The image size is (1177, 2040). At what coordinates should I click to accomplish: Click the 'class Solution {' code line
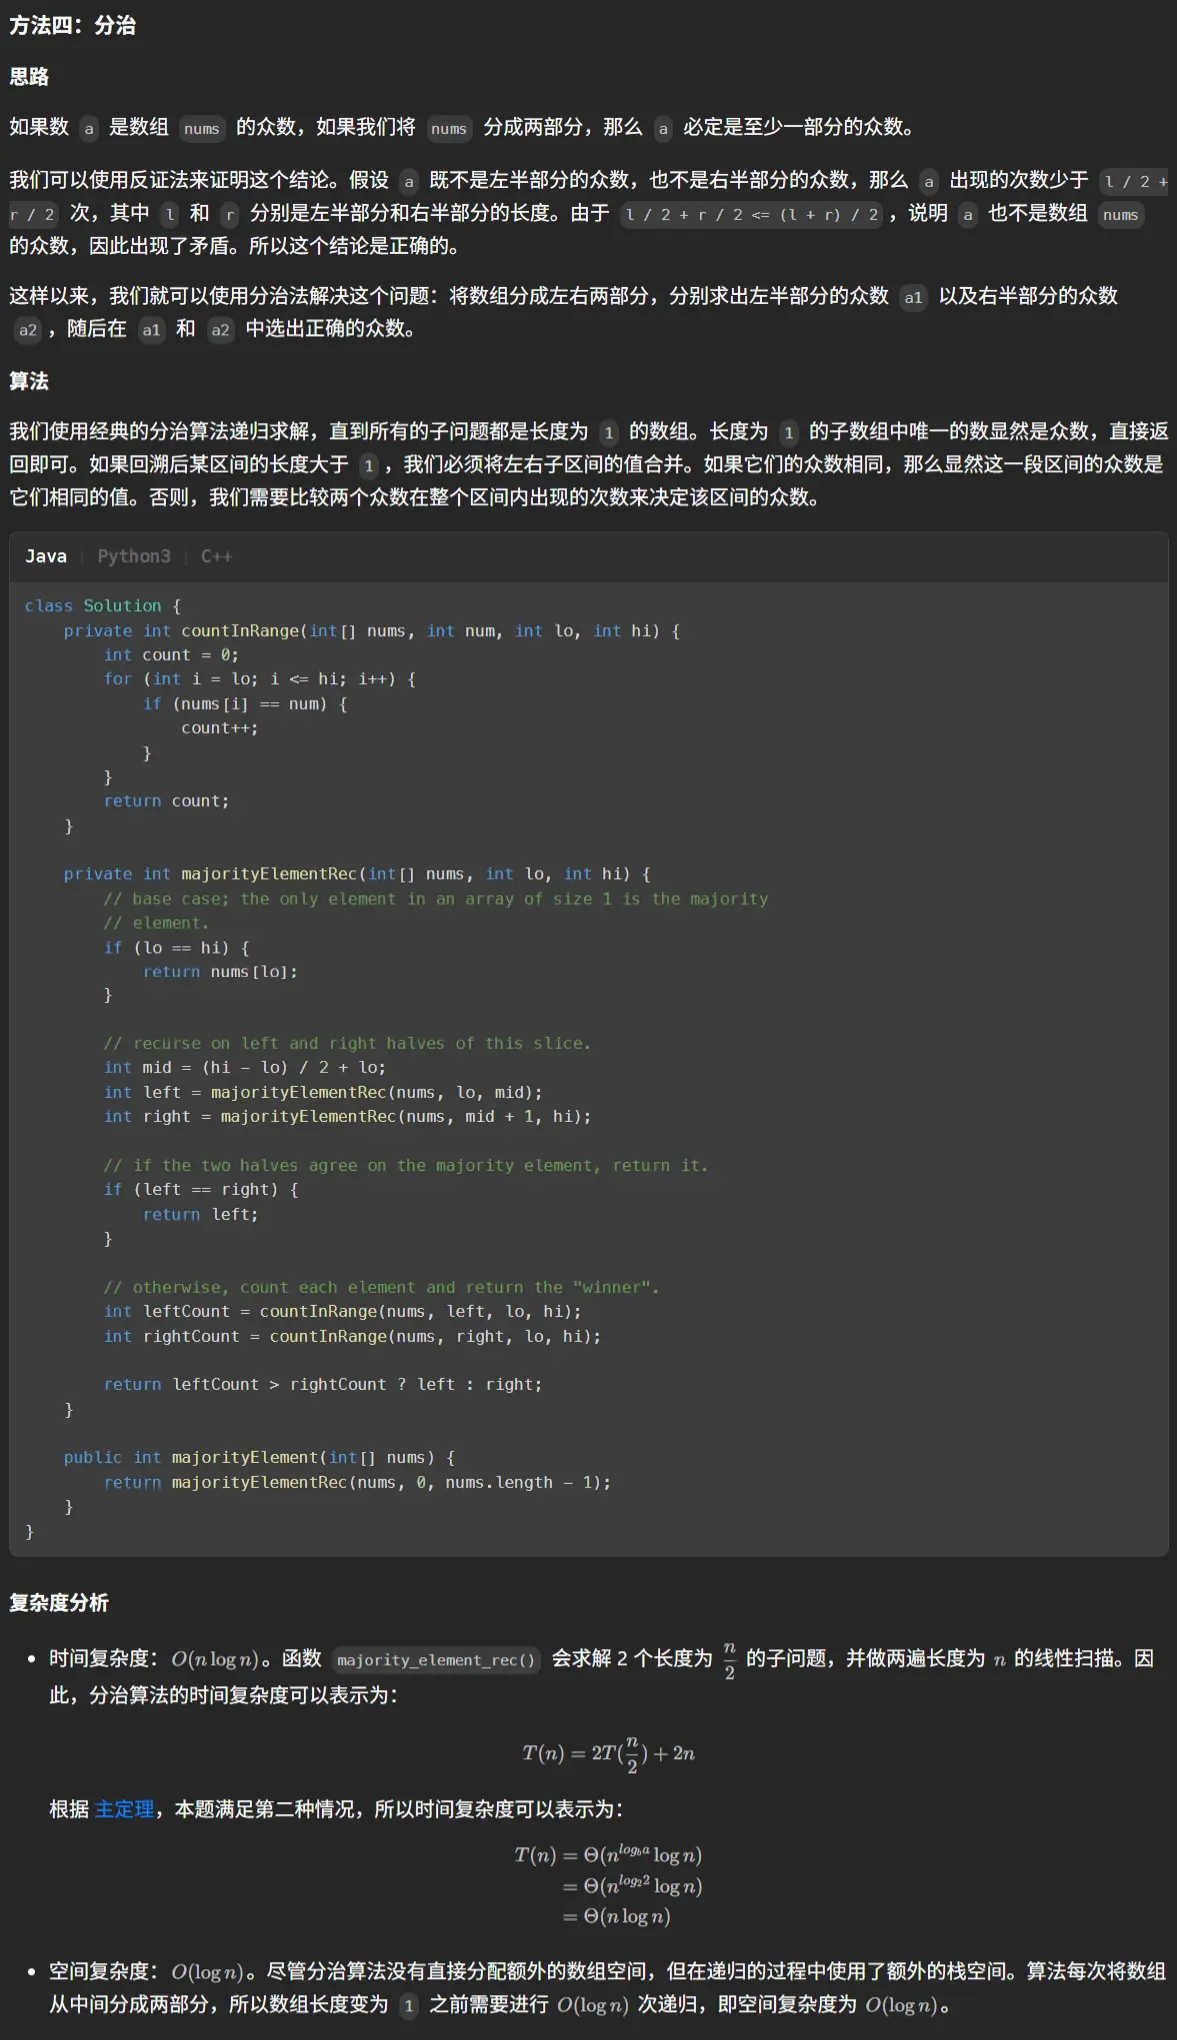(x=102, y=606)
